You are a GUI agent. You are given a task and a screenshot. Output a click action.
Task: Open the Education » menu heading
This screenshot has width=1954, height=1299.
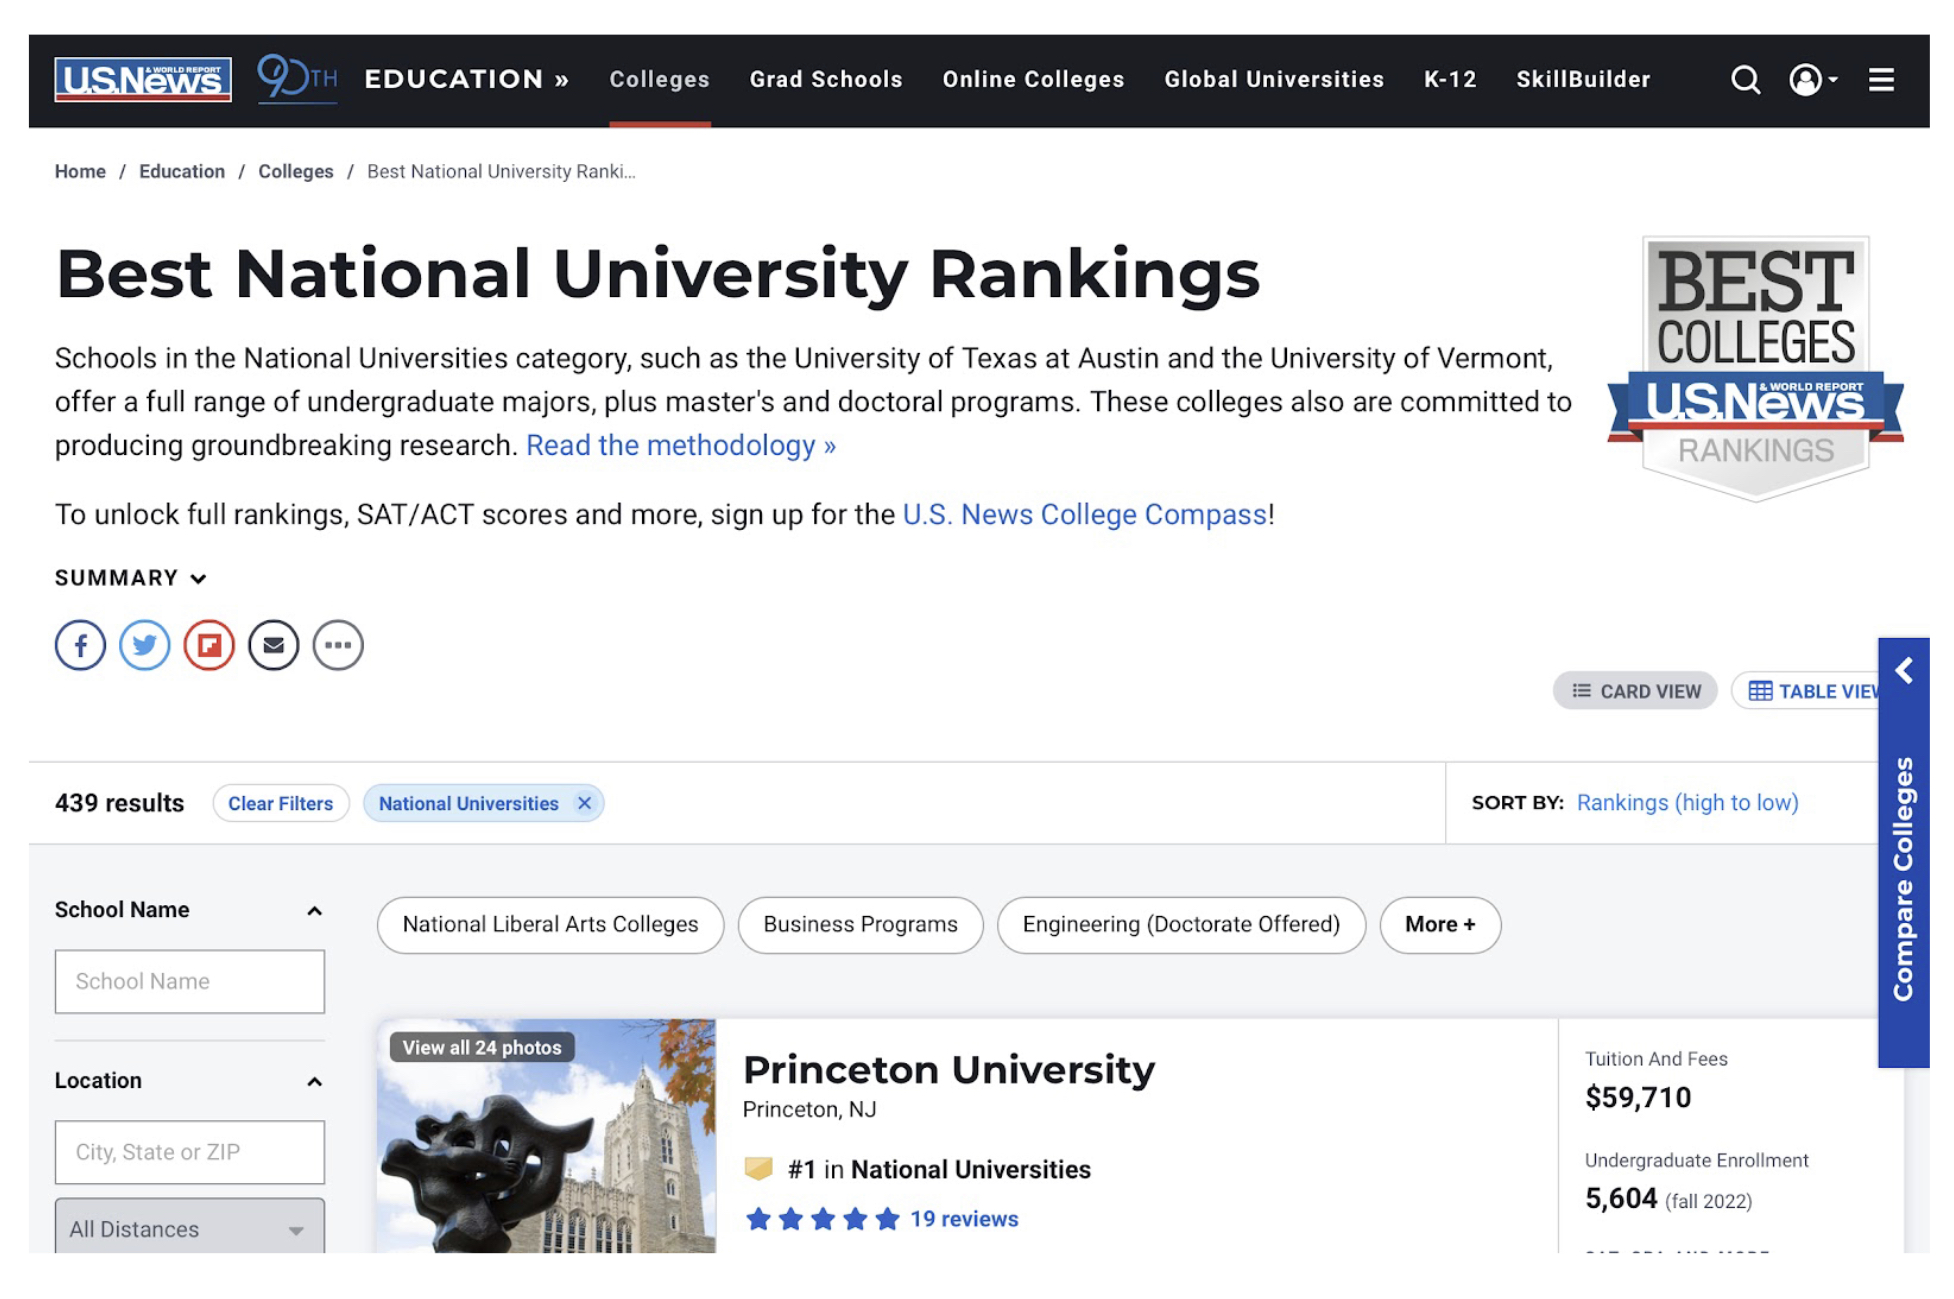point(466,80)
